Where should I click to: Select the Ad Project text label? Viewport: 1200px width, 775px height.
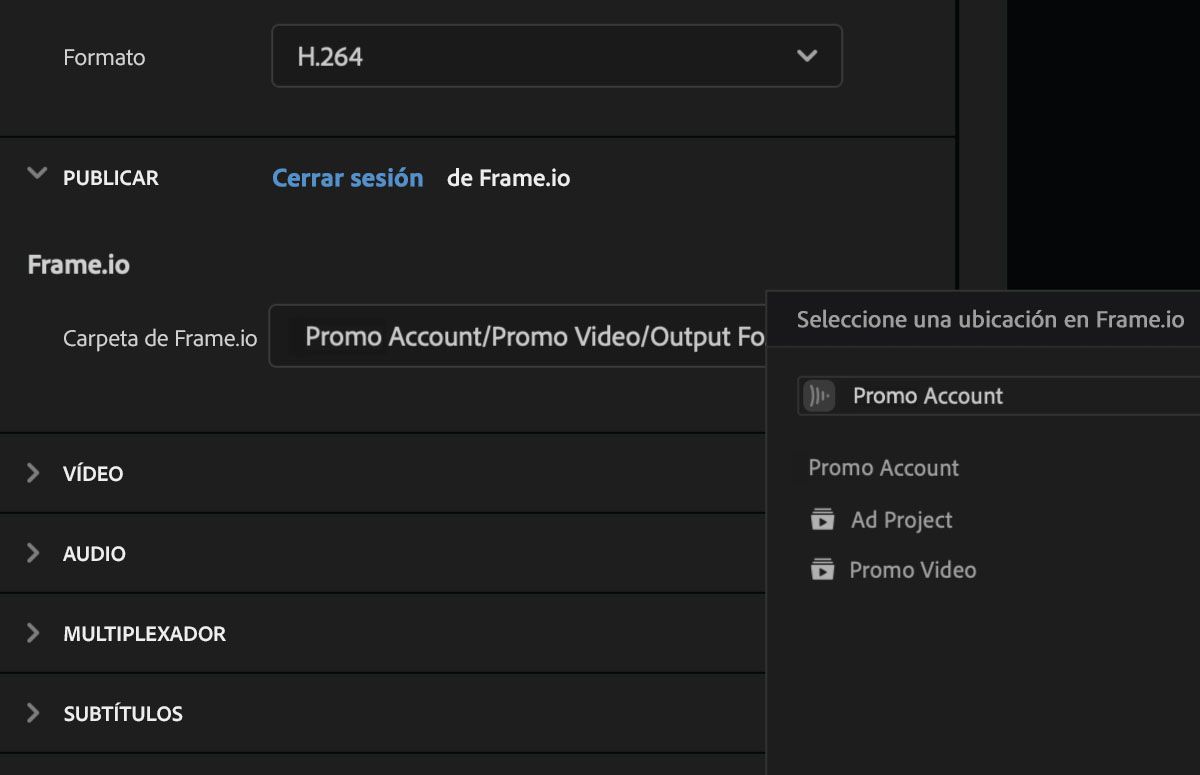point(902,520)
